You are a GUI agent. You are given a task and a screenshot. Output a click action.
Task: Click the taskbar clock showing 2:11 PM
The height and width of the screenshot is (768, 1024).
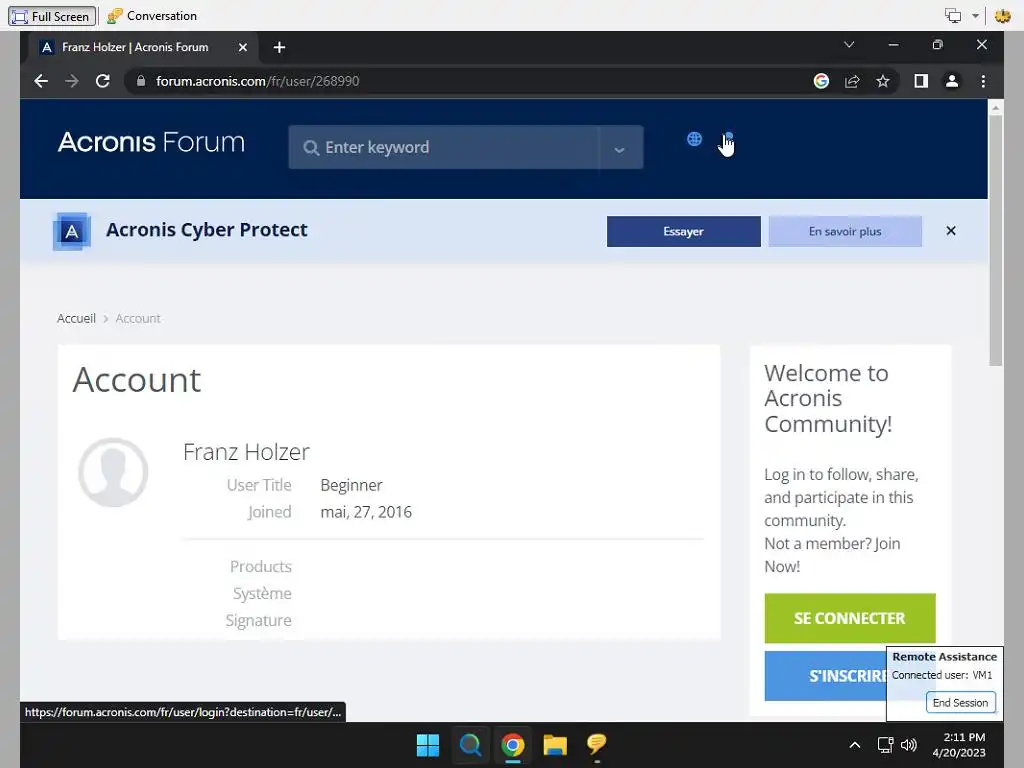[959, 744]
